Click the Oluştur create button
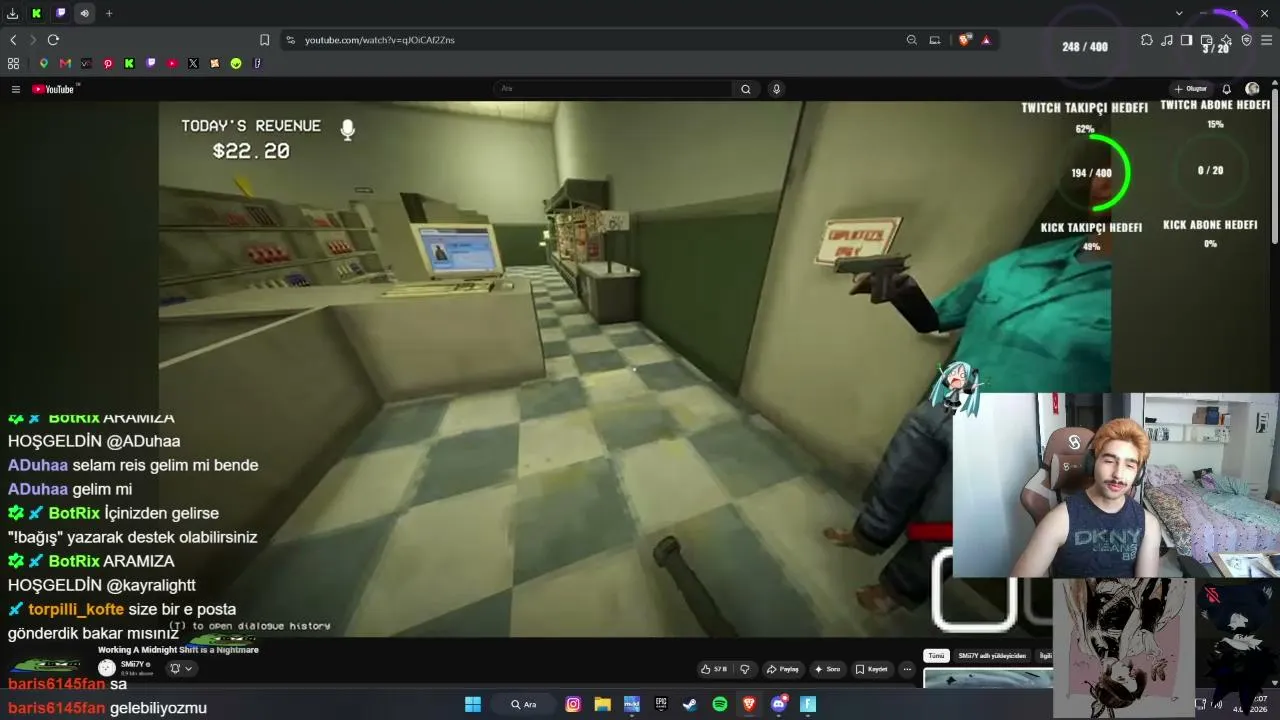The image size is (1280, 720). pyautogui.click(x=1192, y=89)
